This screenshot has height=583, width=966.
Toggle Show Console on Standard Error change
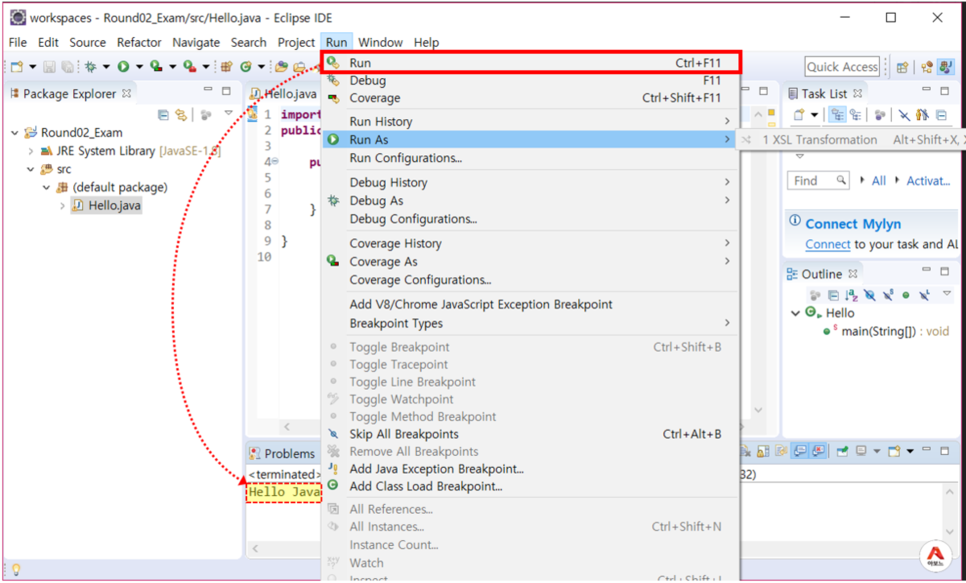tap(818, 451)
